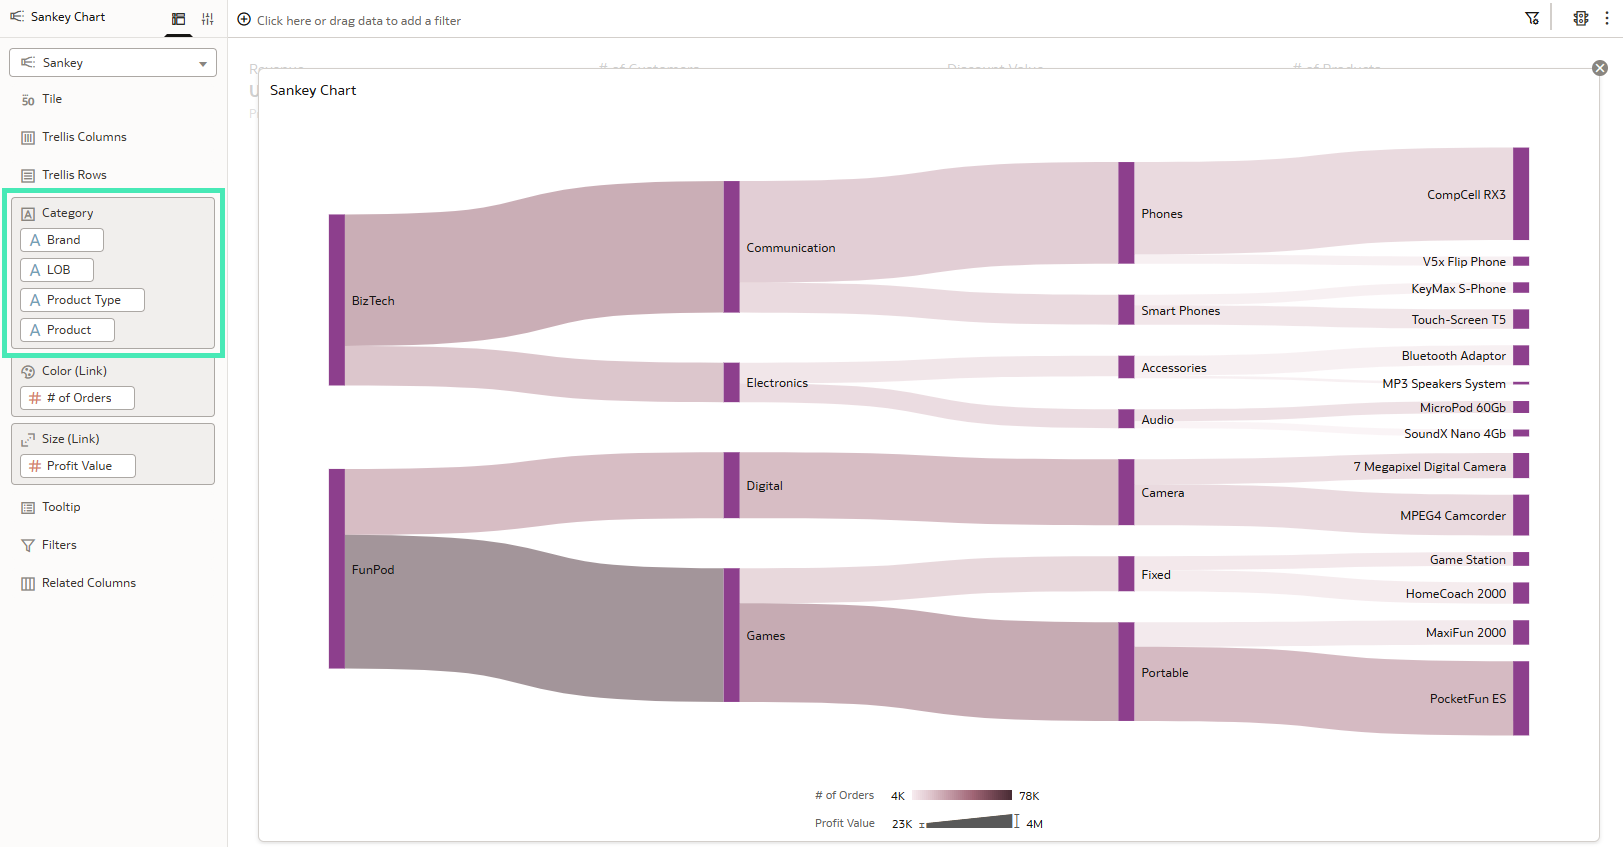Click the filter settings icon in the top toolbar
Screen dimensions: 1623x847
[1533, 17]
